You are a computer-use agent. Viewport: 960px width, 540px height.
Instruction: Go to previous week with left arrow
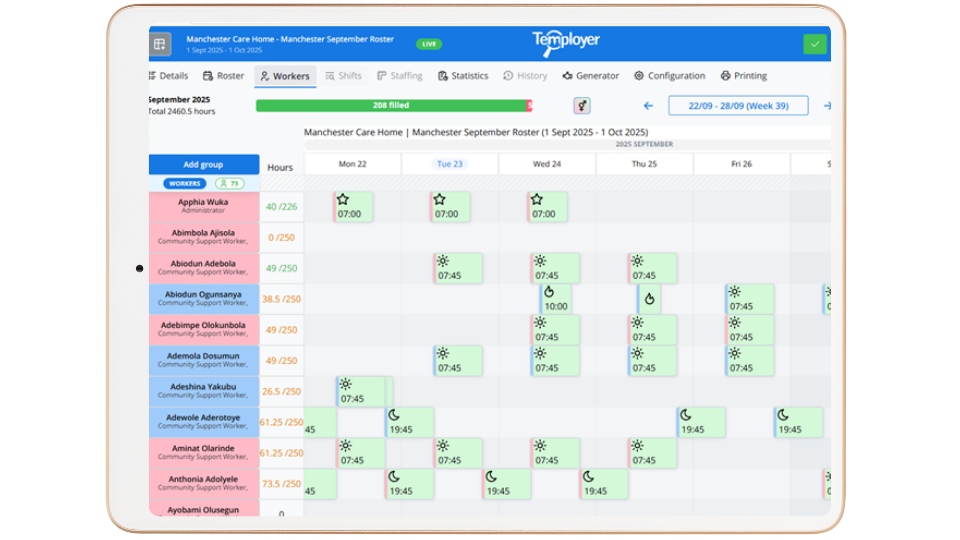[648, 105]
